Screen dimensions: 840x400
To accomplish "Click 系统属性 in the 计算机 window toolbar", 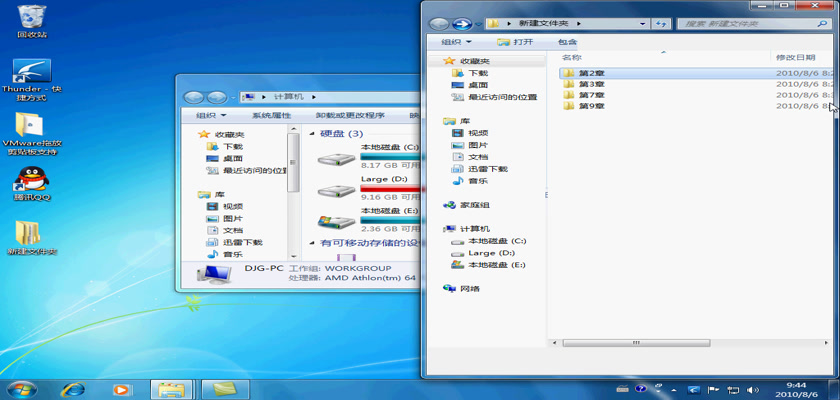I will pyautogui.click(x=271, y=116).
